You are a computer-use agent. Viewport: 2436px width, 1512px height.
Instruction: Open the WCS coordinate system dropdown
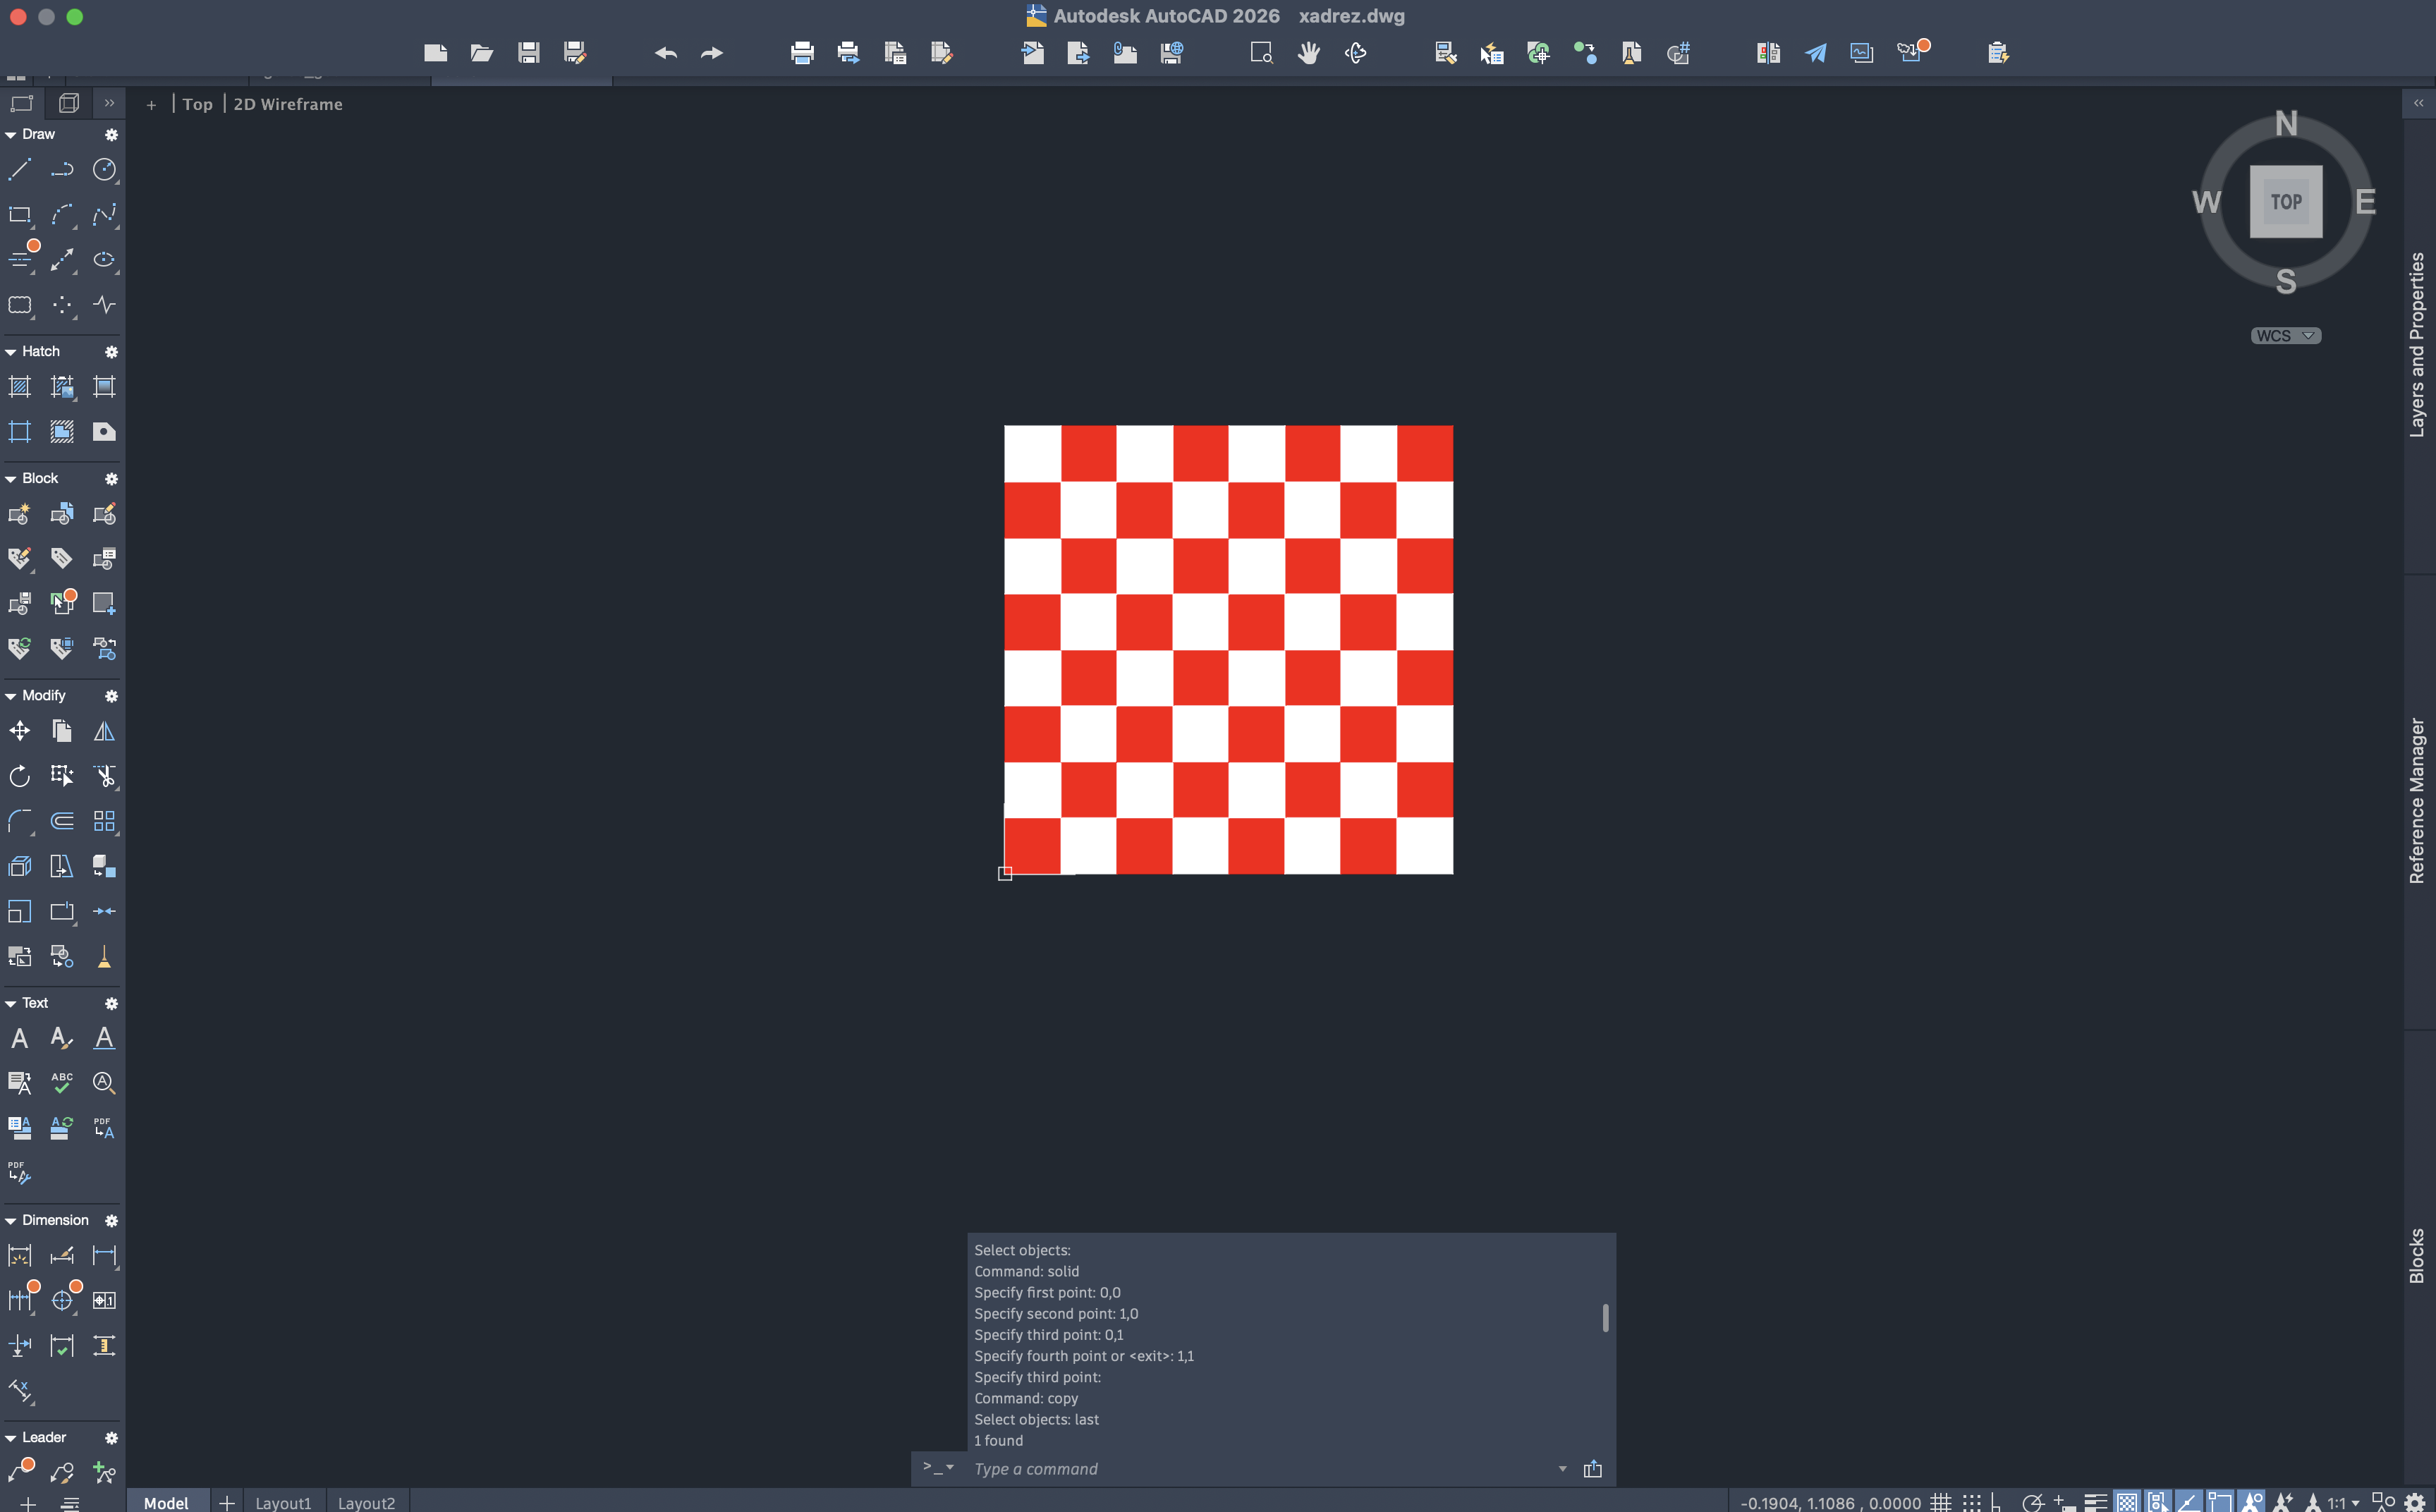[x=2285, y=336]
